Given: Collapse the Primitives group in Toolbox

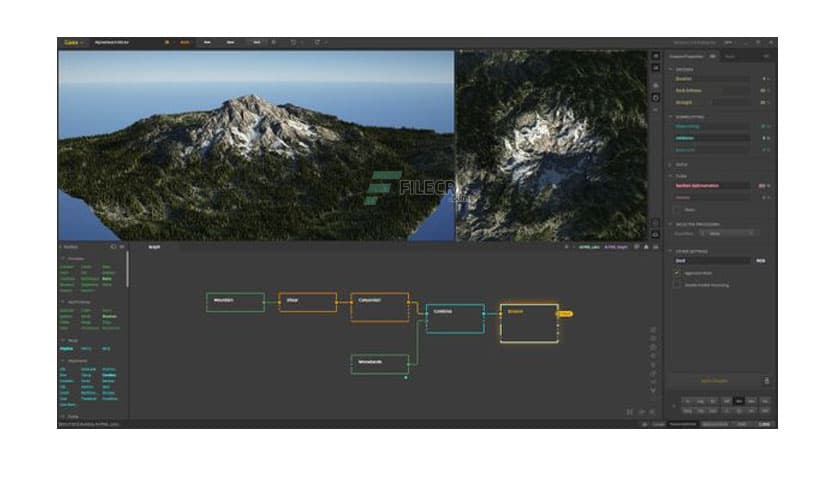Looking at the screenshot, I should (64, 258).
